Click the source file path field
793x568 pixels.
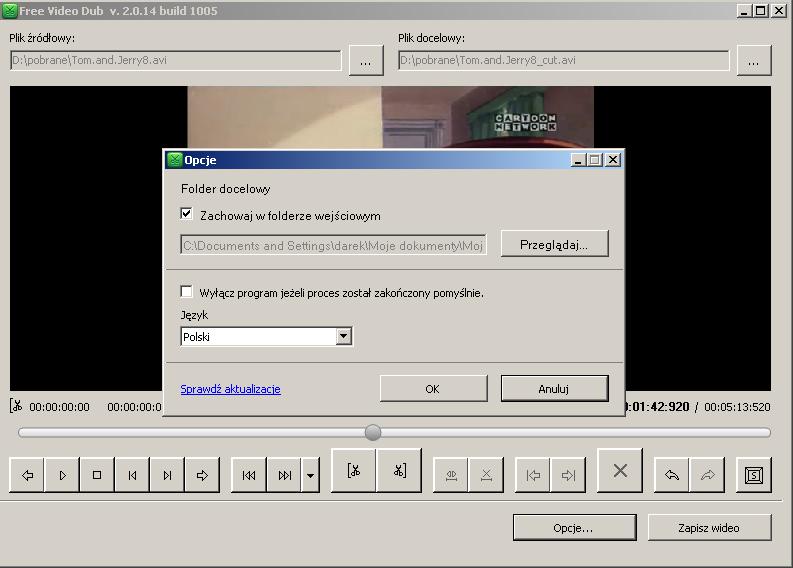[x=175, y=60]
